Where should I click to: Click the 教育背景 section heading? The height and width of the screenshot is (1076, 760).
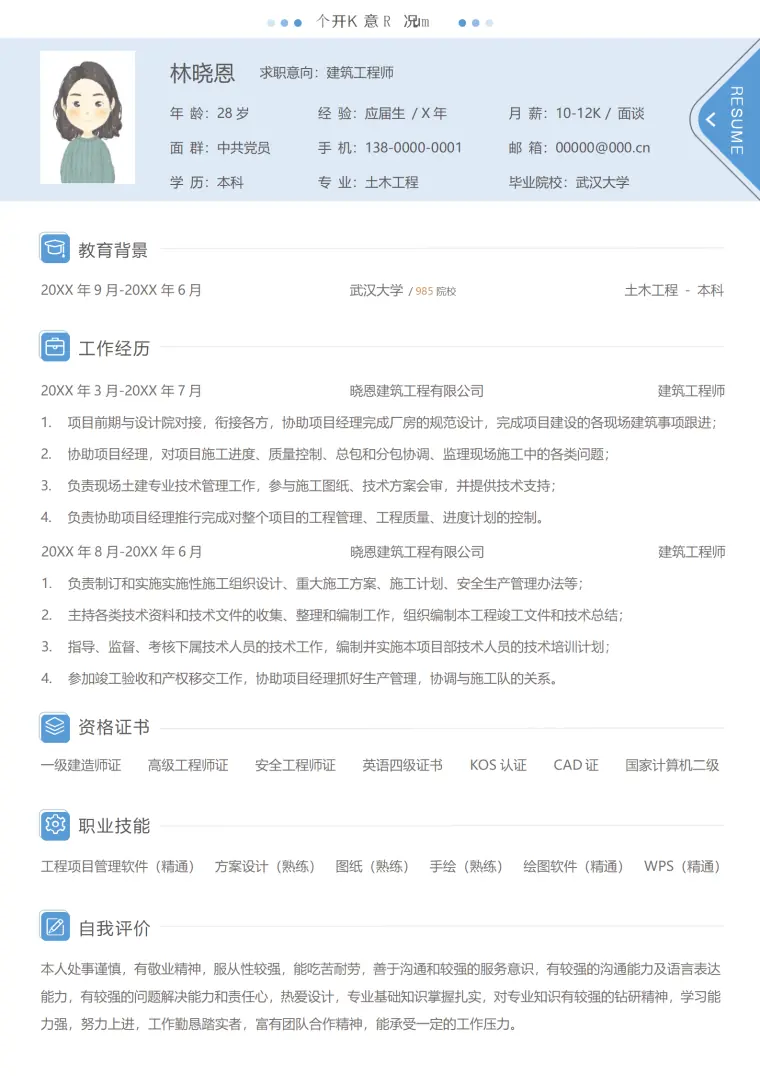[x=113, y=250]
